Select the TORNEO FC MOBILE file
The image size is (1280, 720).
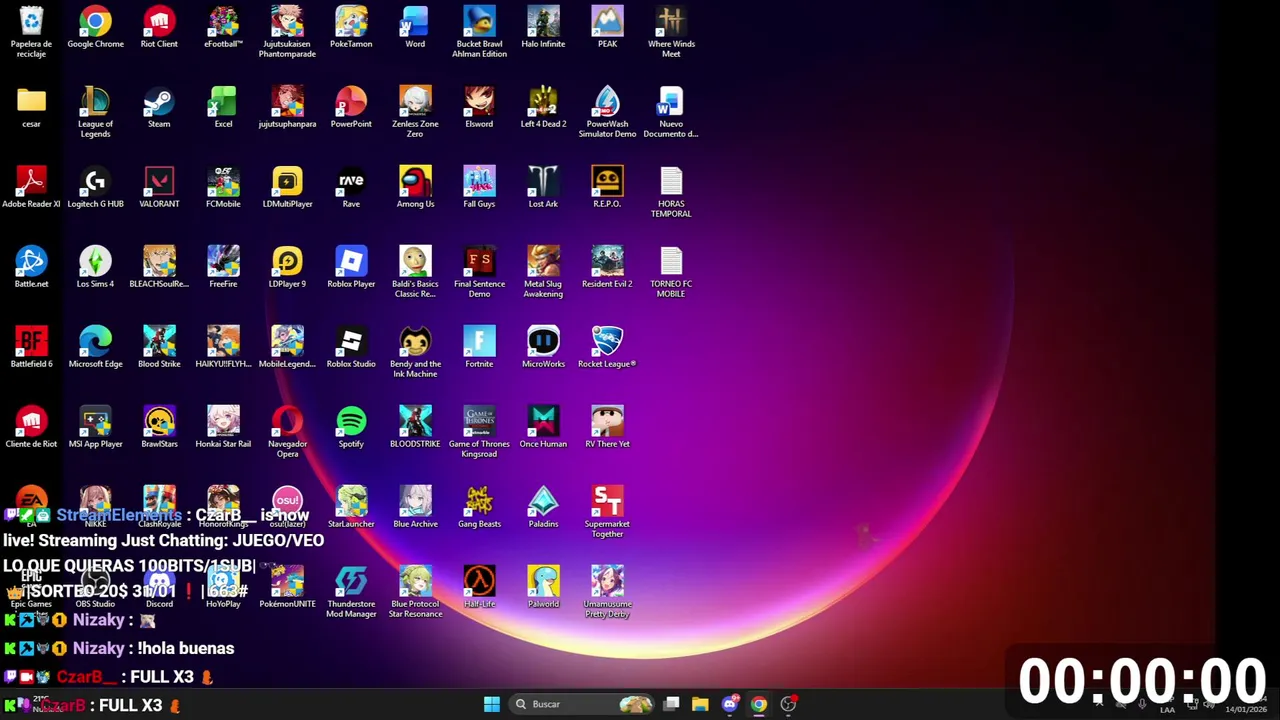[671, 271]
